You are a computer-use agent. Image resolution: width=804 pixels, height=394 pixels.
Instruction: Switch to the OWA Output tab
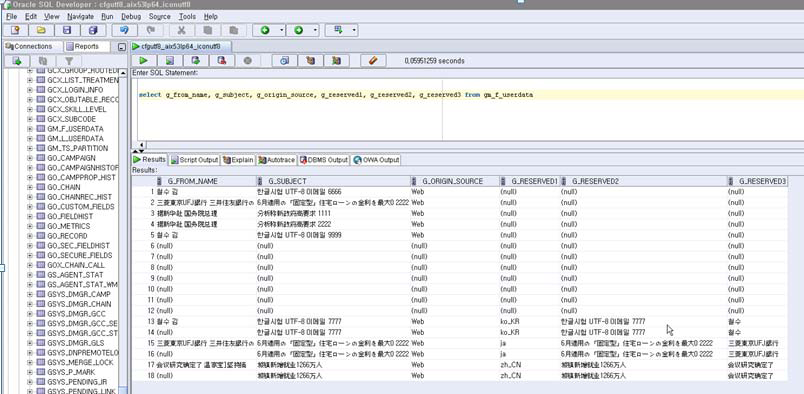pos(376,160)
